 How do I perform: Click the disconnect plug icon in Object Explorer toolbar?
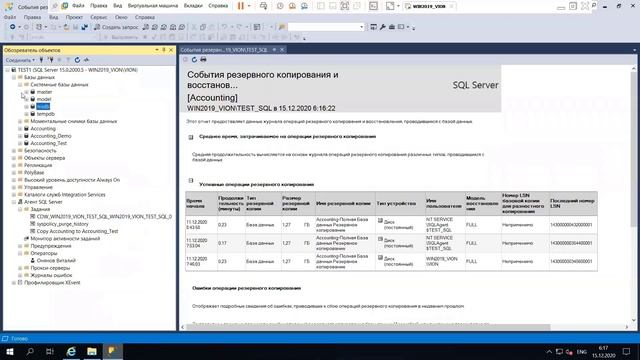[x=51, y=60]
